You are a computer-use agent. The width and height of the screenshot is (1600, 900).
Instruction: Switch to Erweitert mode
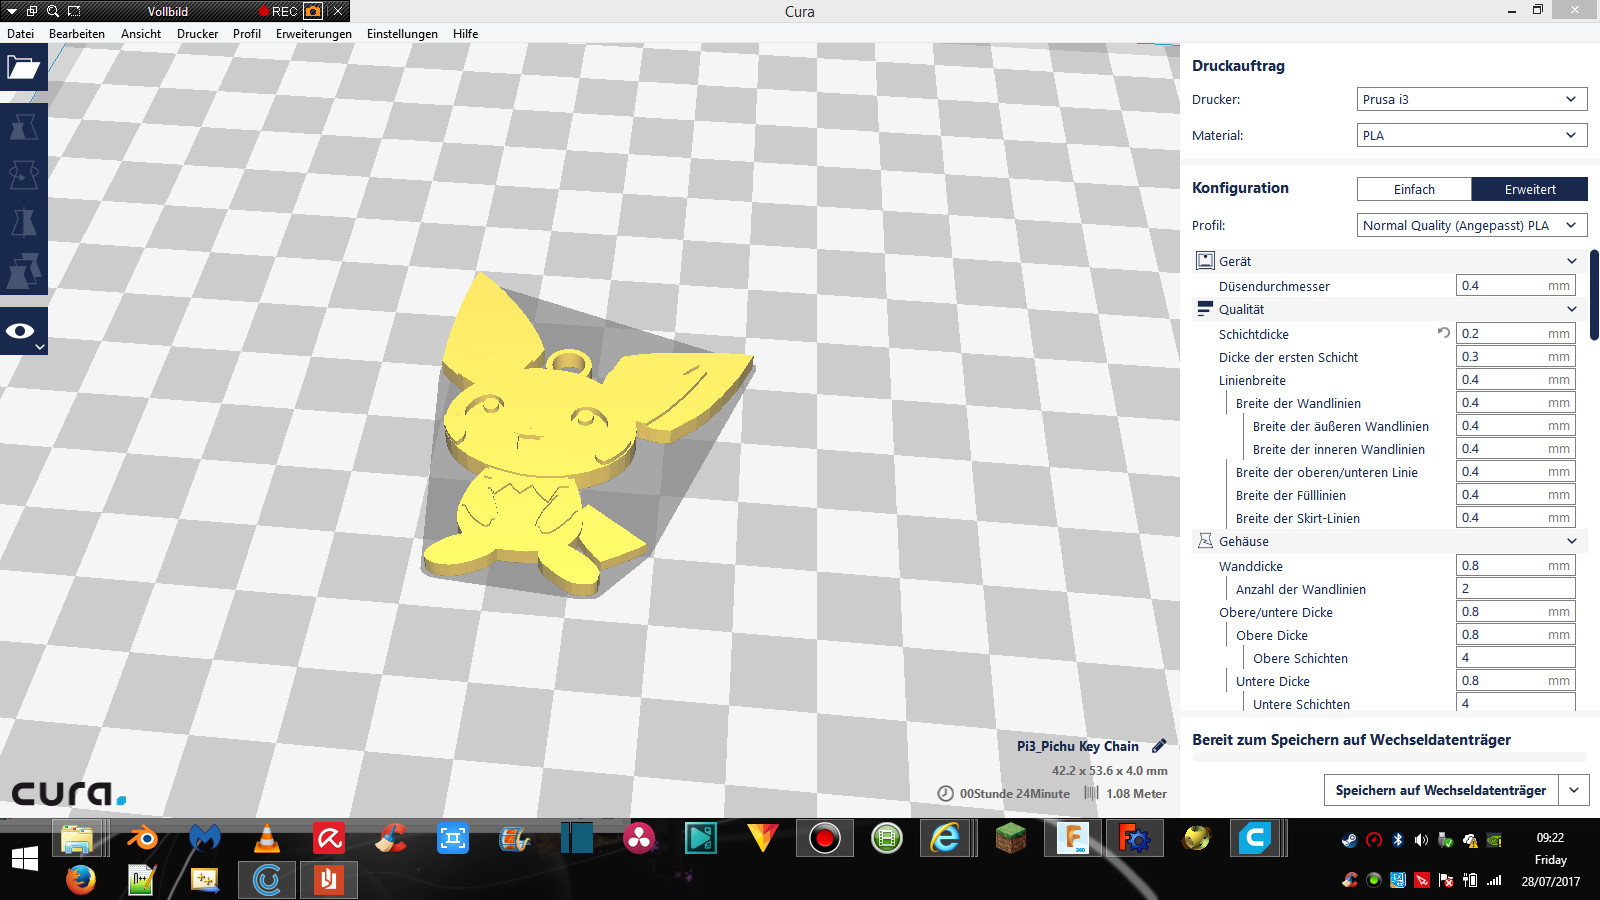point(1530,189)
